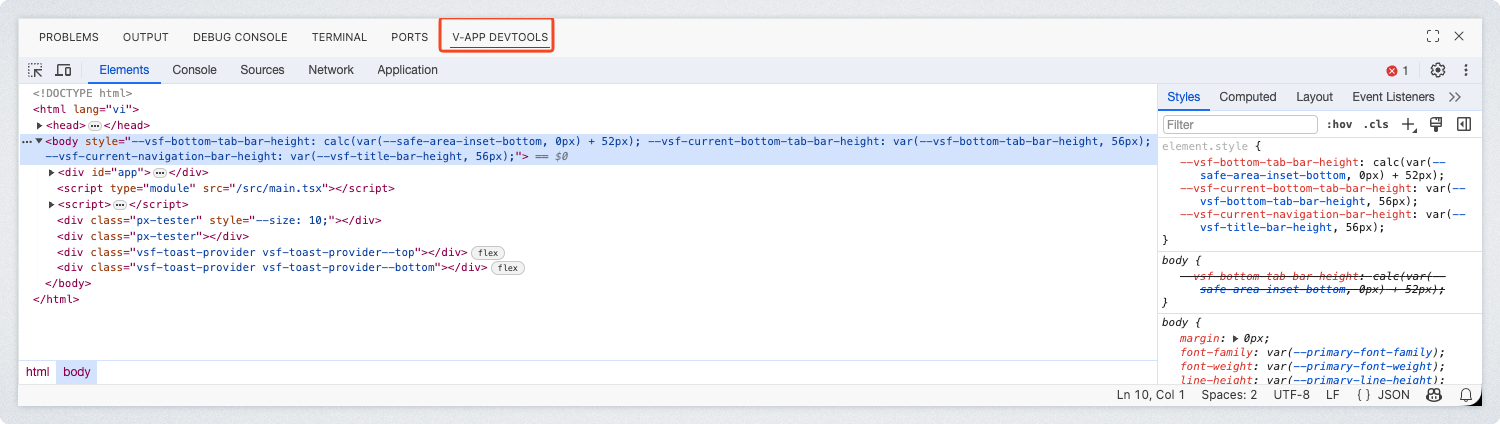The width and height of the screenshot is (1500, 424).
Task: Add a new style rule plus icon
Action: (x=1409, y=125)
